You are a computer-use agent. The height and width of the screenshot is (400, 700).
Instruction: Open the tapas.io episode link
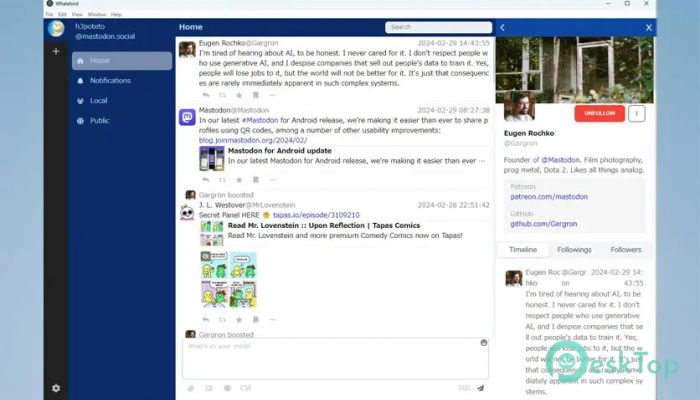(316, 215)
